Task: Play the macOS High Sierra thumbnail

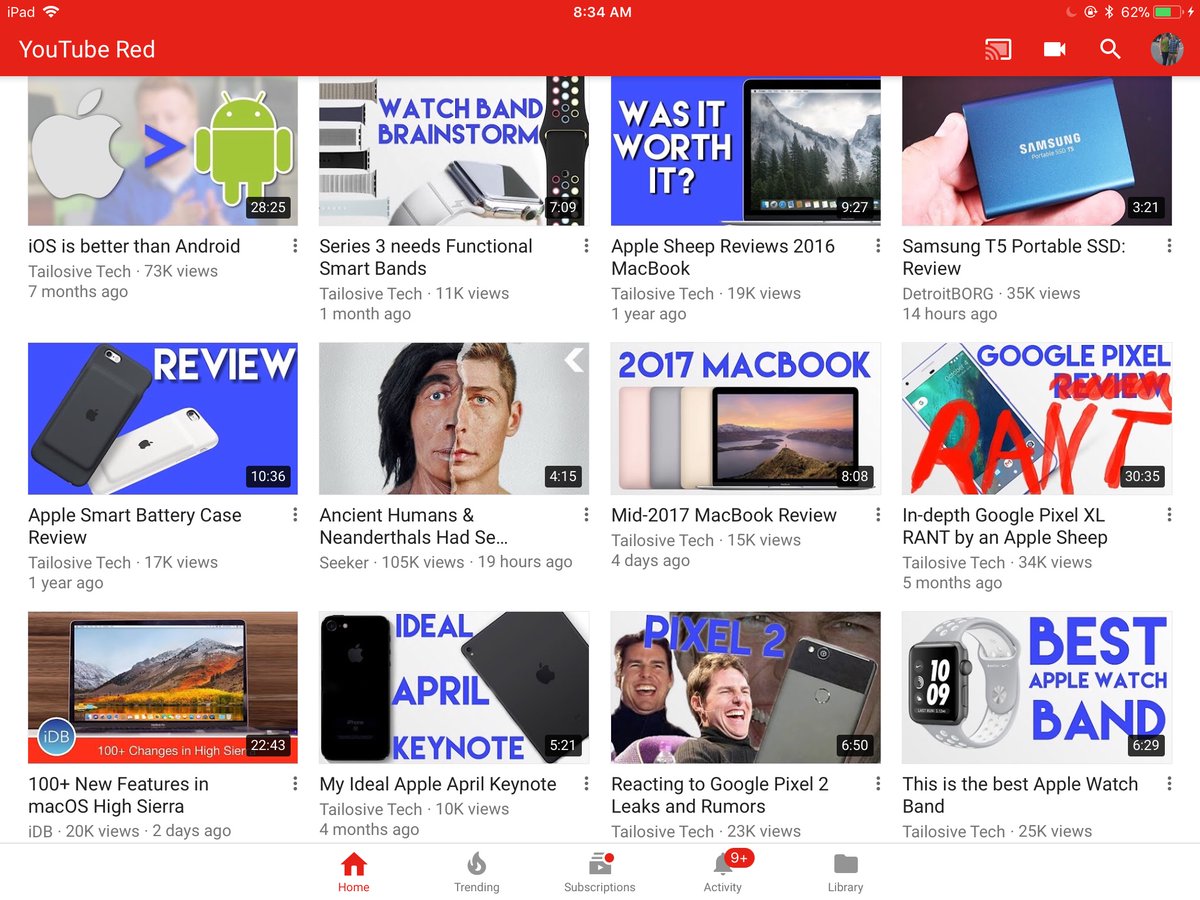Action: click(163, 688)
